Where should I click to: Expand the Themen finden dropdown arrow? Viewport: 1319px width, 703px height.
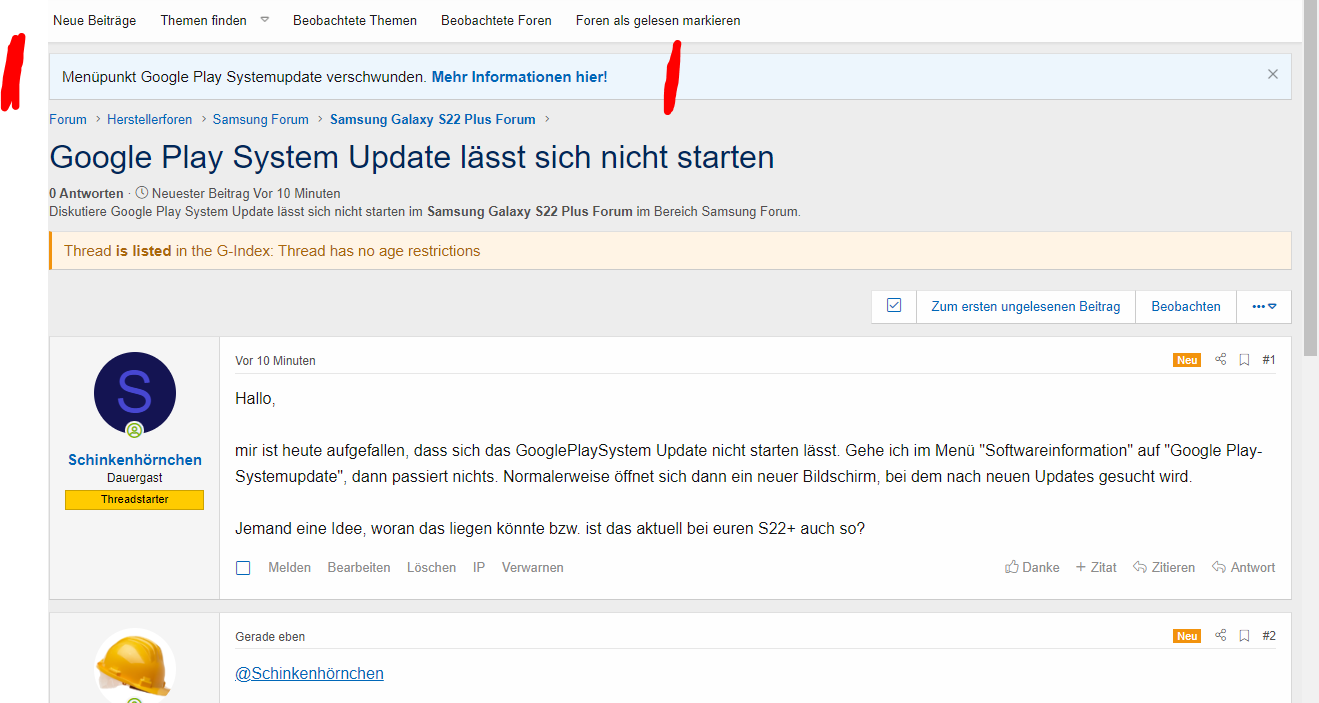(x=265, y=20)
